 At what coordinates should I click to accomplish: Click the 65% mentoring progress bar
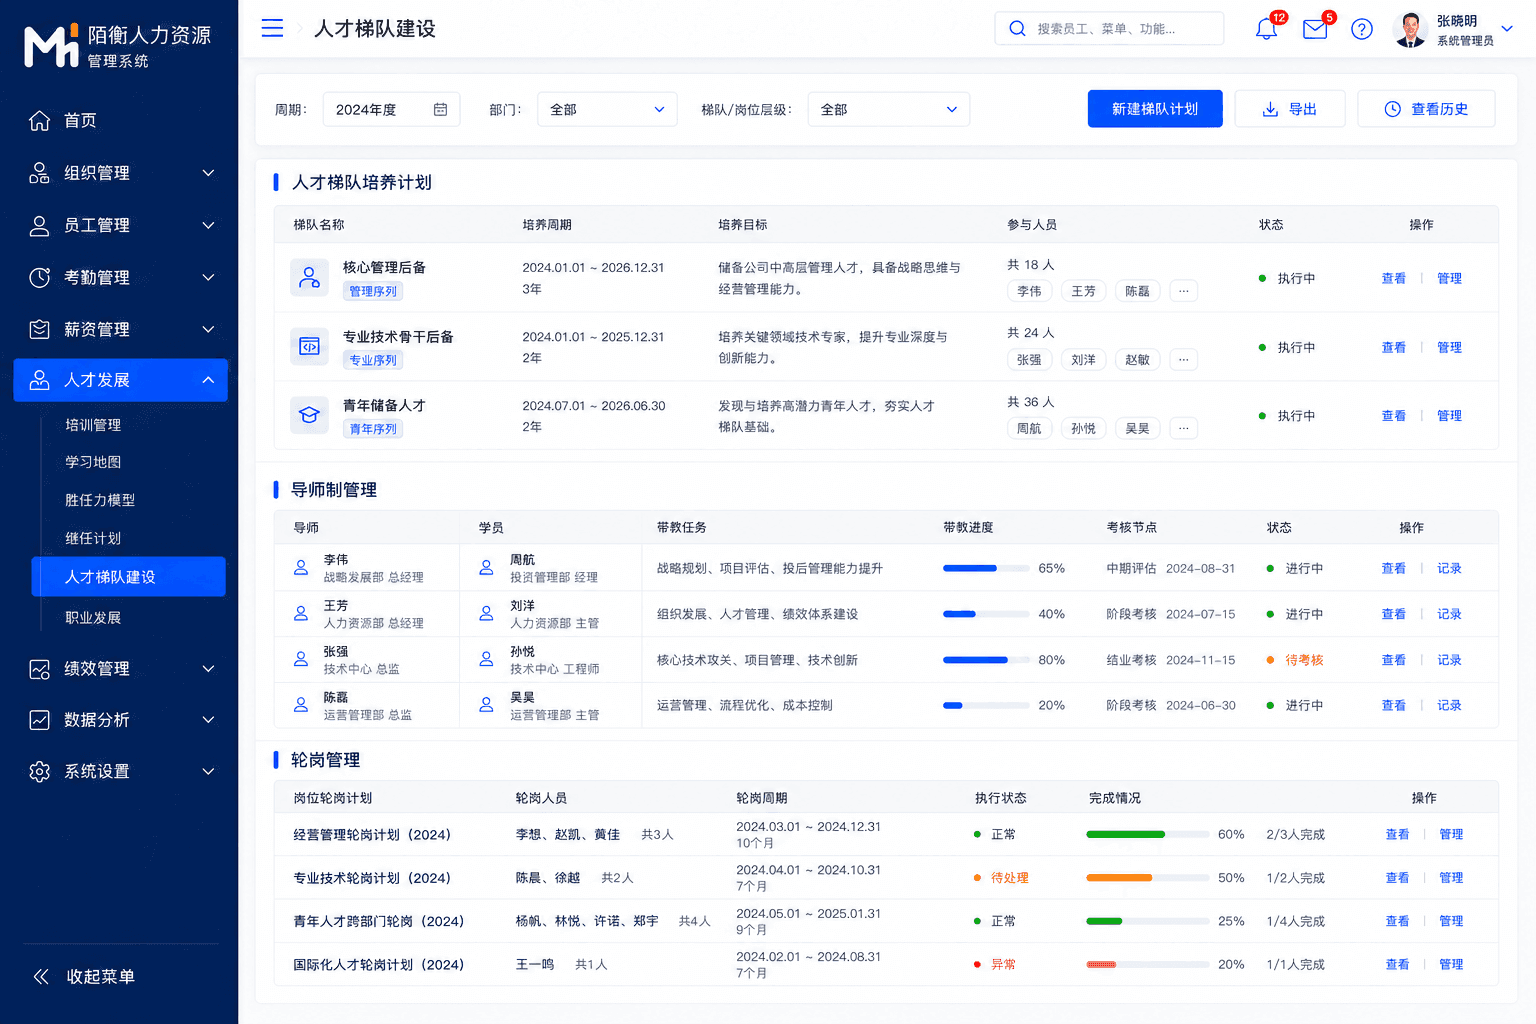[x=986, y=568]
